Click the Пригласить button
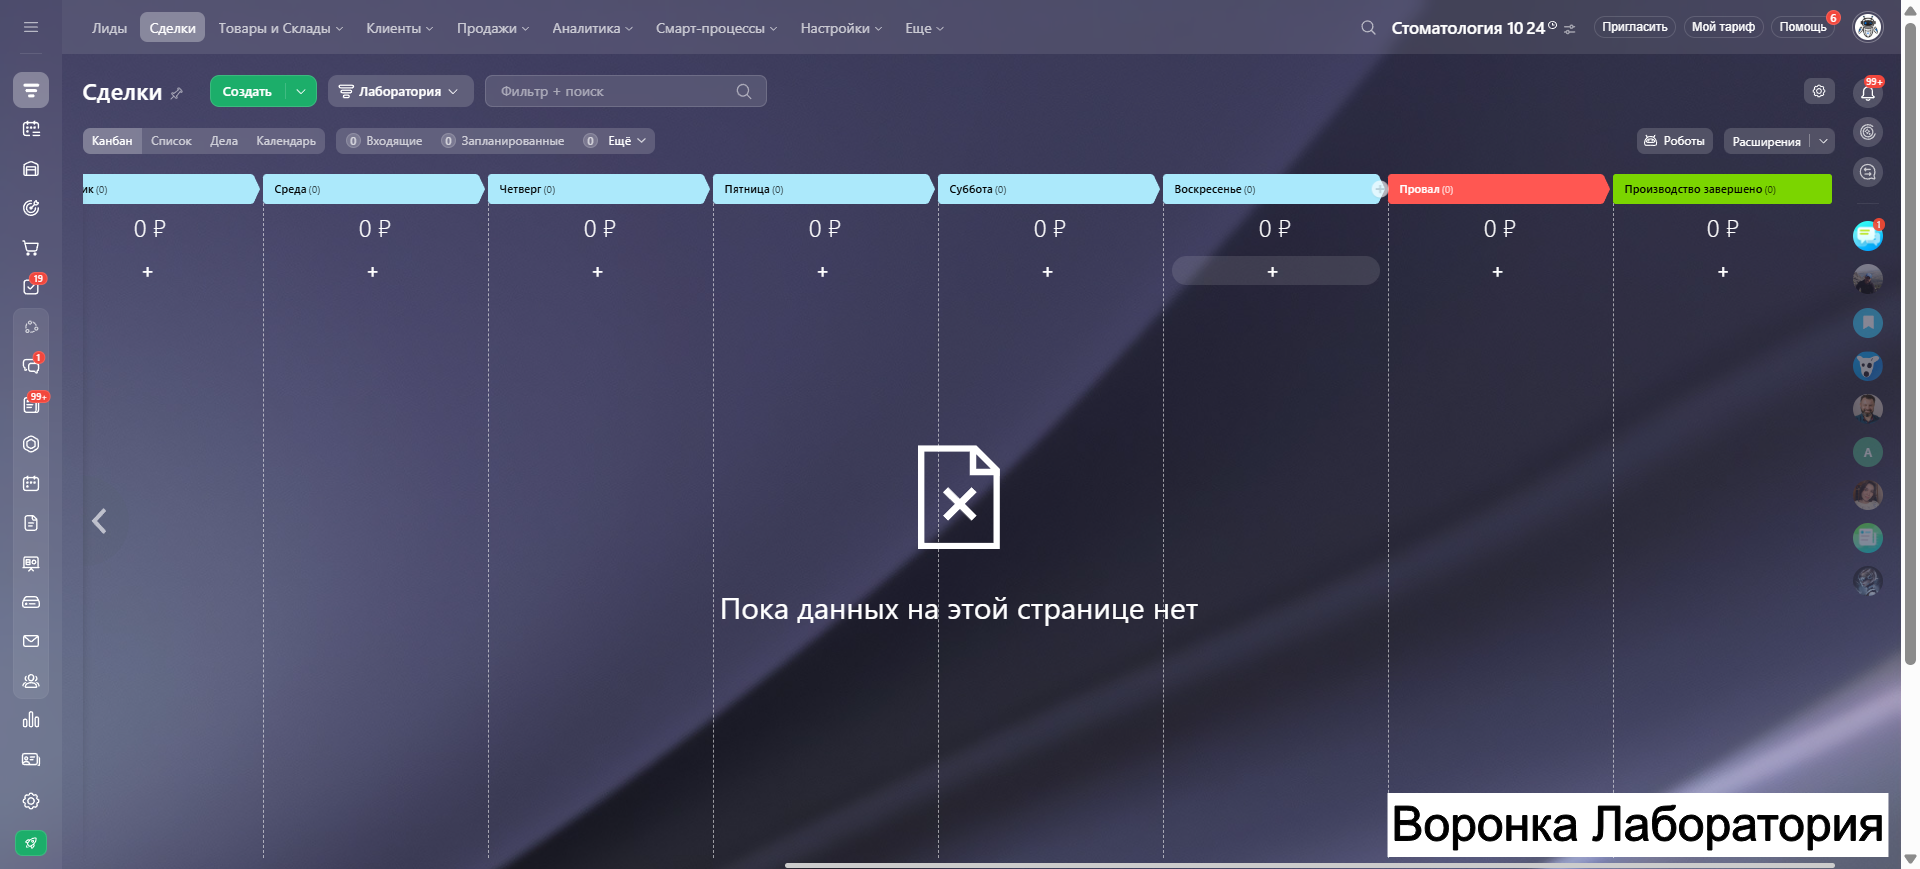This screenshot has height=869, width=1920. (x=1635, y=27)
